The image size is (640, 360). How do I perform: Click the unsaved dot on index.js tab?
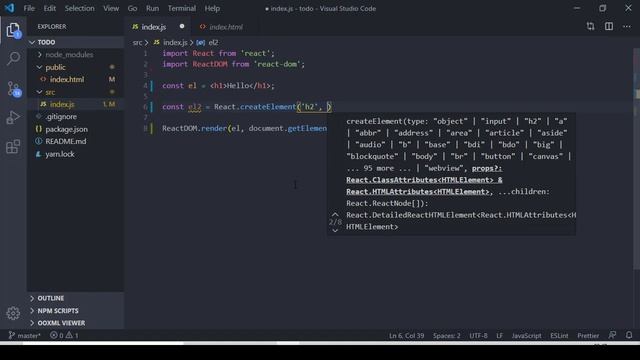pos(182,27)
